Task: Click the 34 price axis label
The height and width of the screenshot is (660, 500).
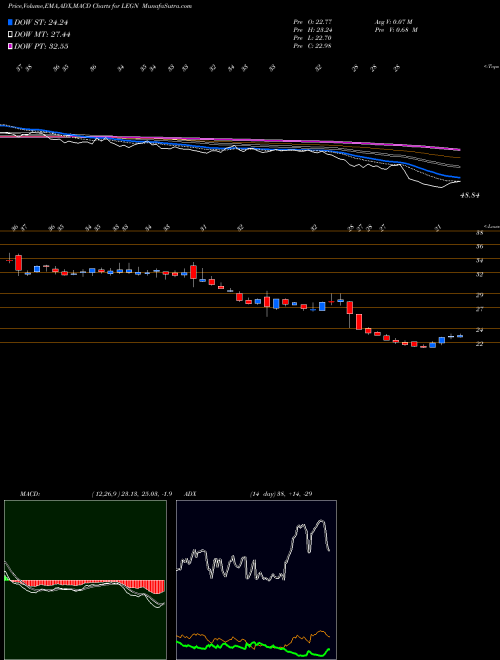Action: tap(479, 261)
